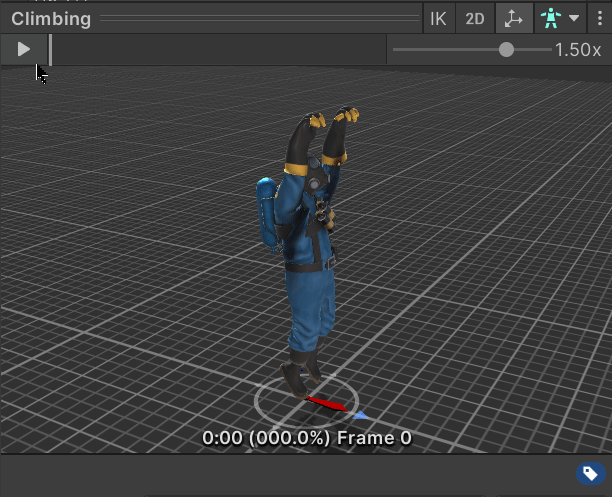Open the asset labels tag icon

(591, 474)
